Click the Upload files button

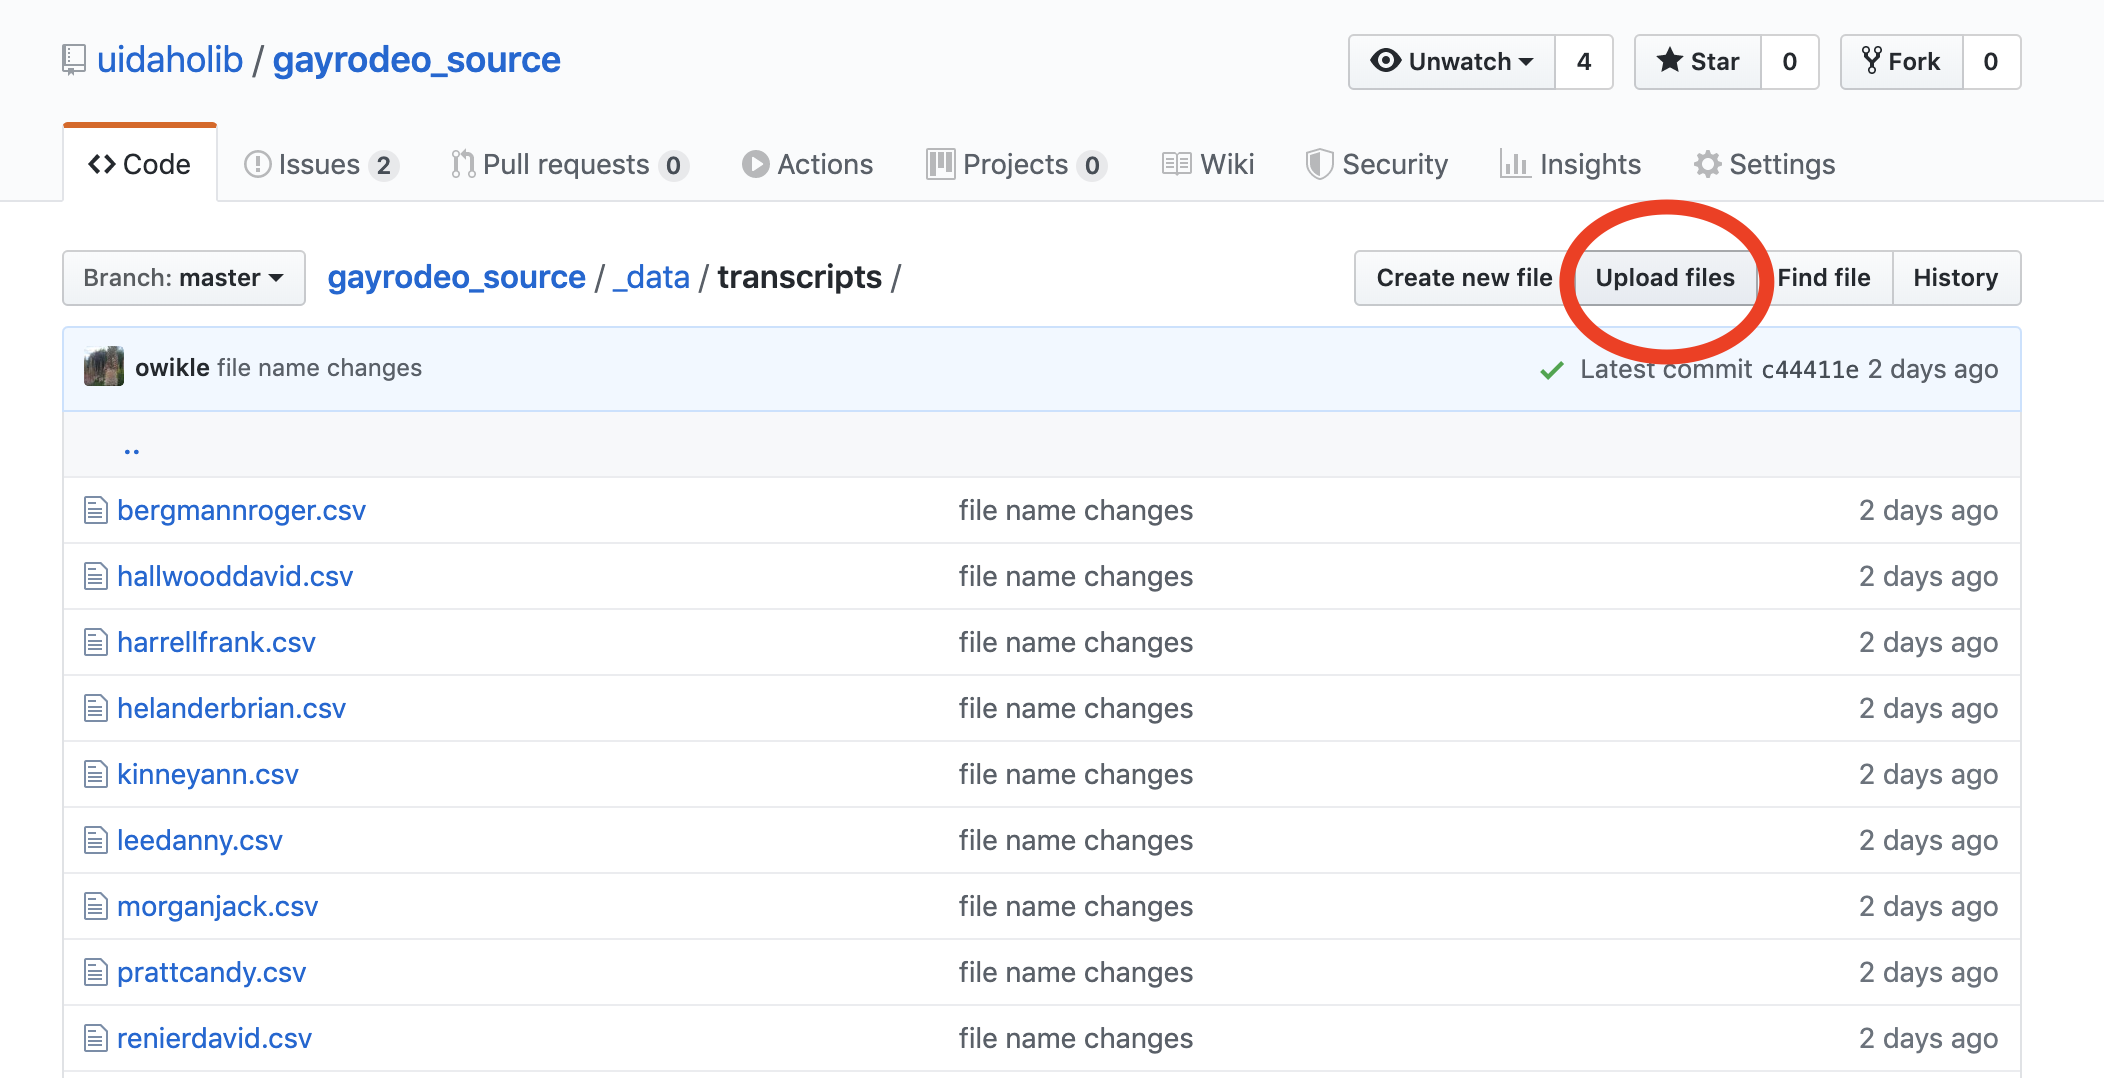click(x=1665, y=278)
